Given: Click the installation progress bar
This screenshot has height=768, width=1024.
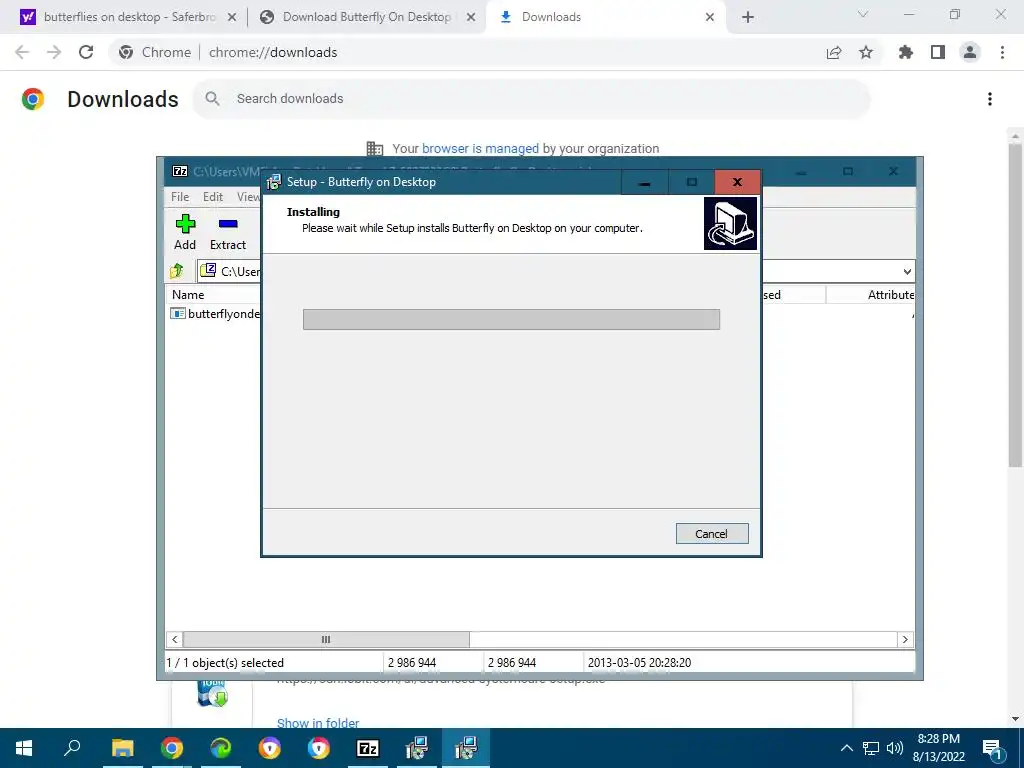Looking at the screenshot, I should 511,319.
